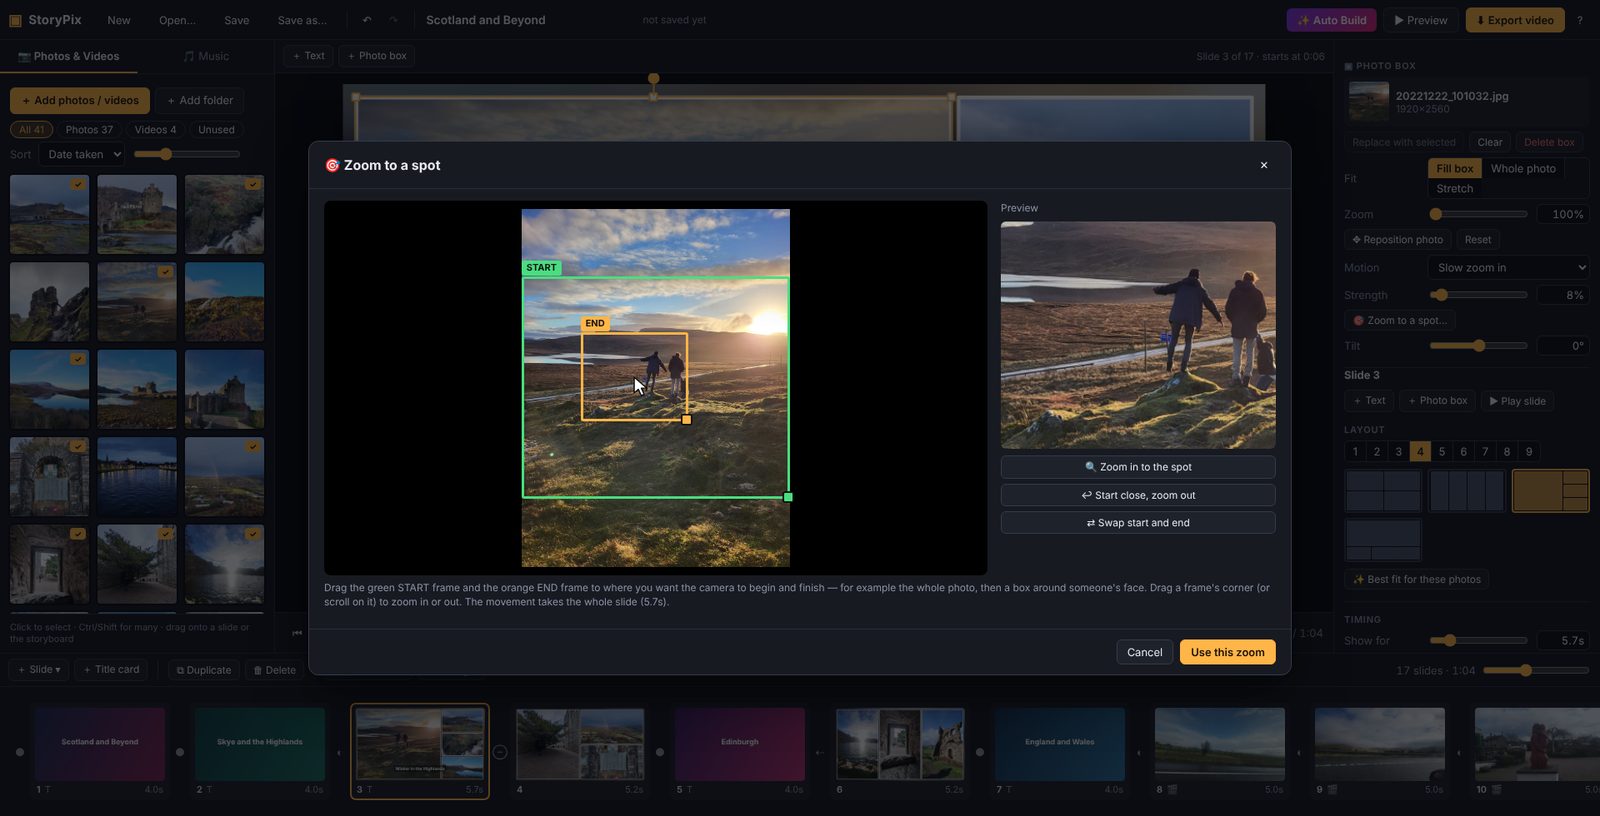Cancel the zoom dialog
This screenshot has height=816, width=1600.
(x=1144, y=652)
